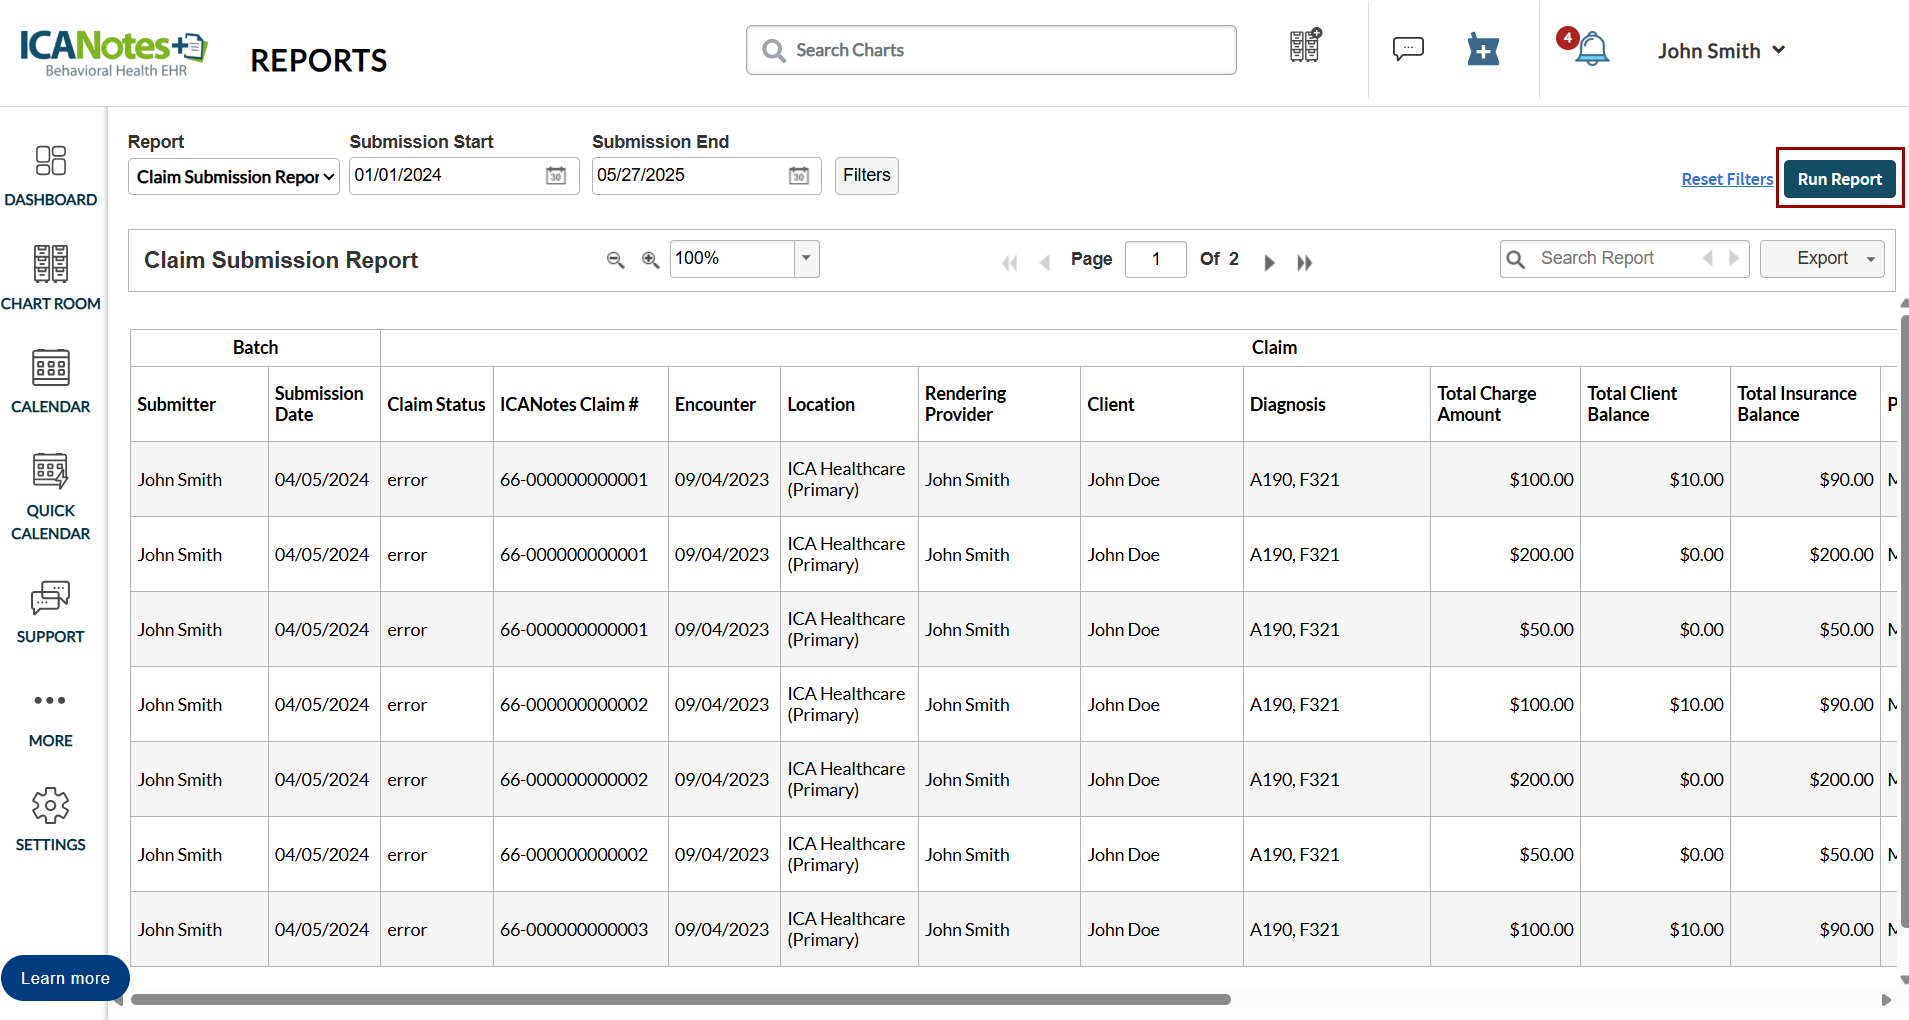Click the Submission Start date field
1909x1020 pixels.
(464, 176)
